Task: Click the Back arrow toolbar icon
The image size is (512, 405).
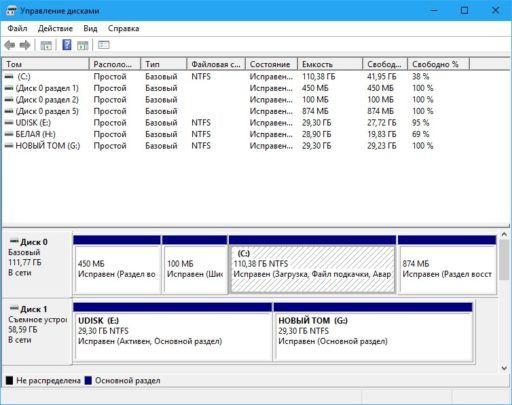Action: pos(10,45)
